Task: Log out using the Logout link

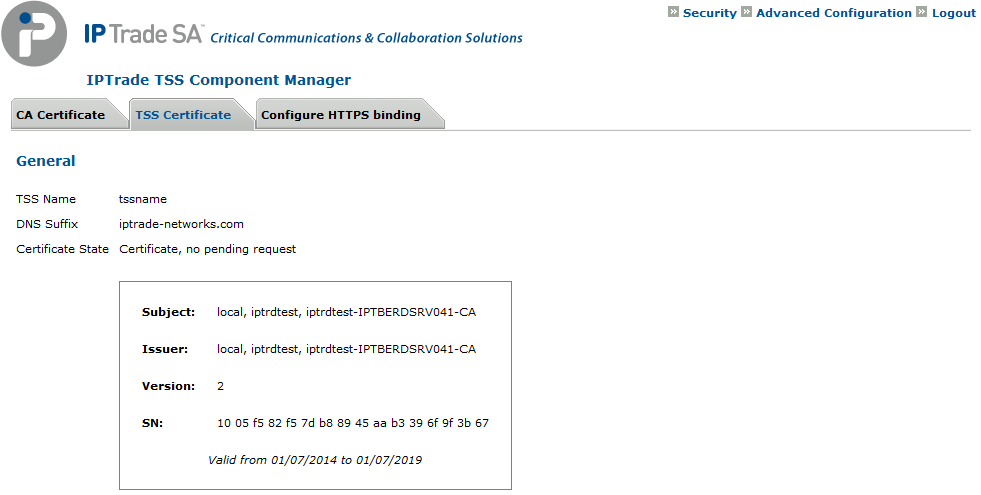Action: pyautogui.click(x=953, y=13)
